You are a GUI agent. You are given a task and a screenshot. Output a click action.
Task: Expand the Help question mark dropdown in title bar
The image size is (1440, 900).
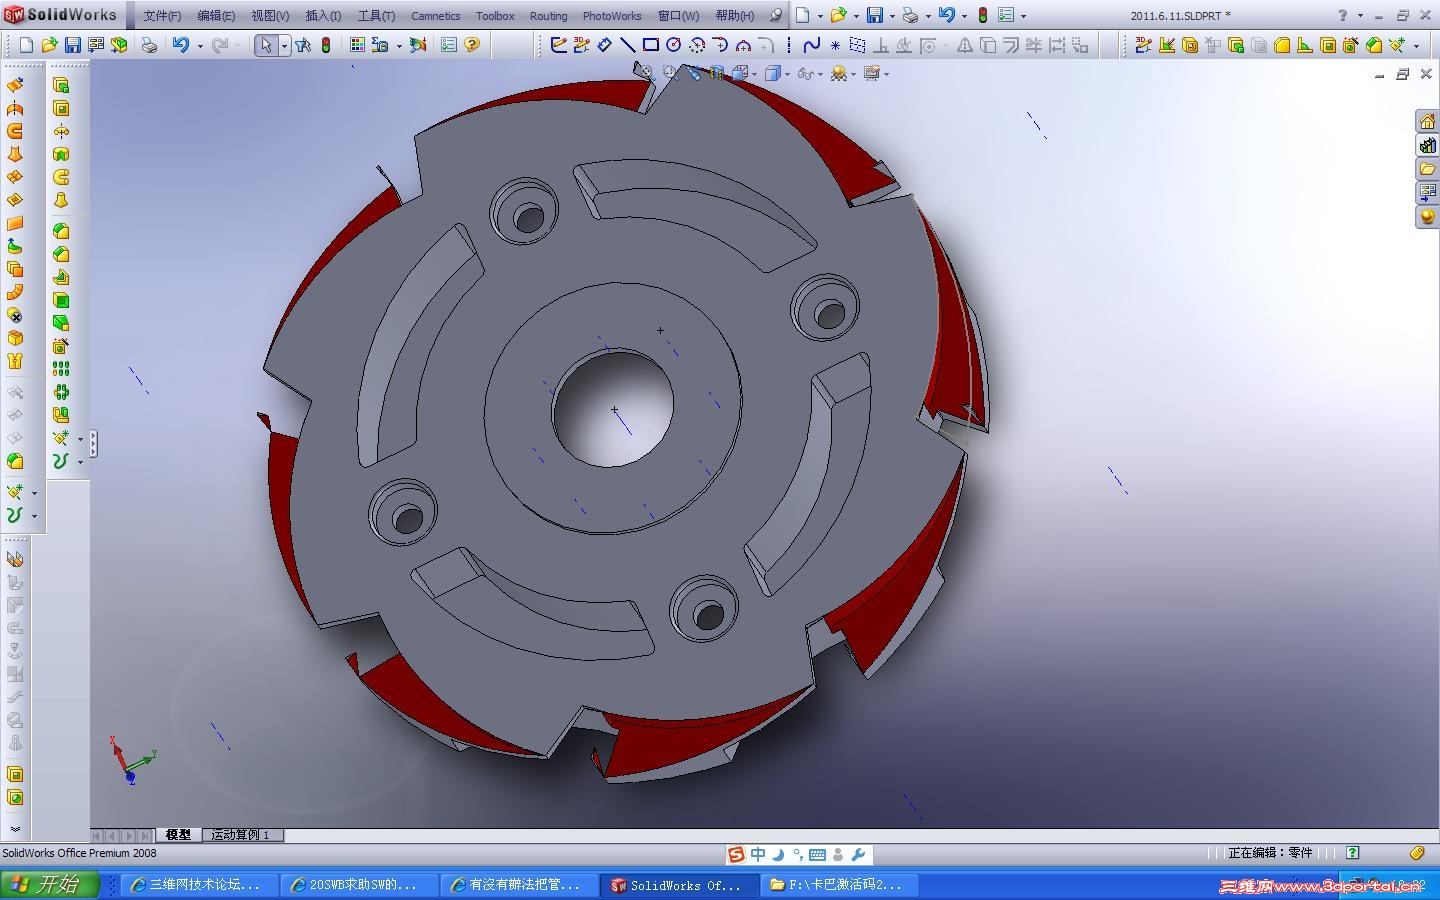coord(1361,16)
